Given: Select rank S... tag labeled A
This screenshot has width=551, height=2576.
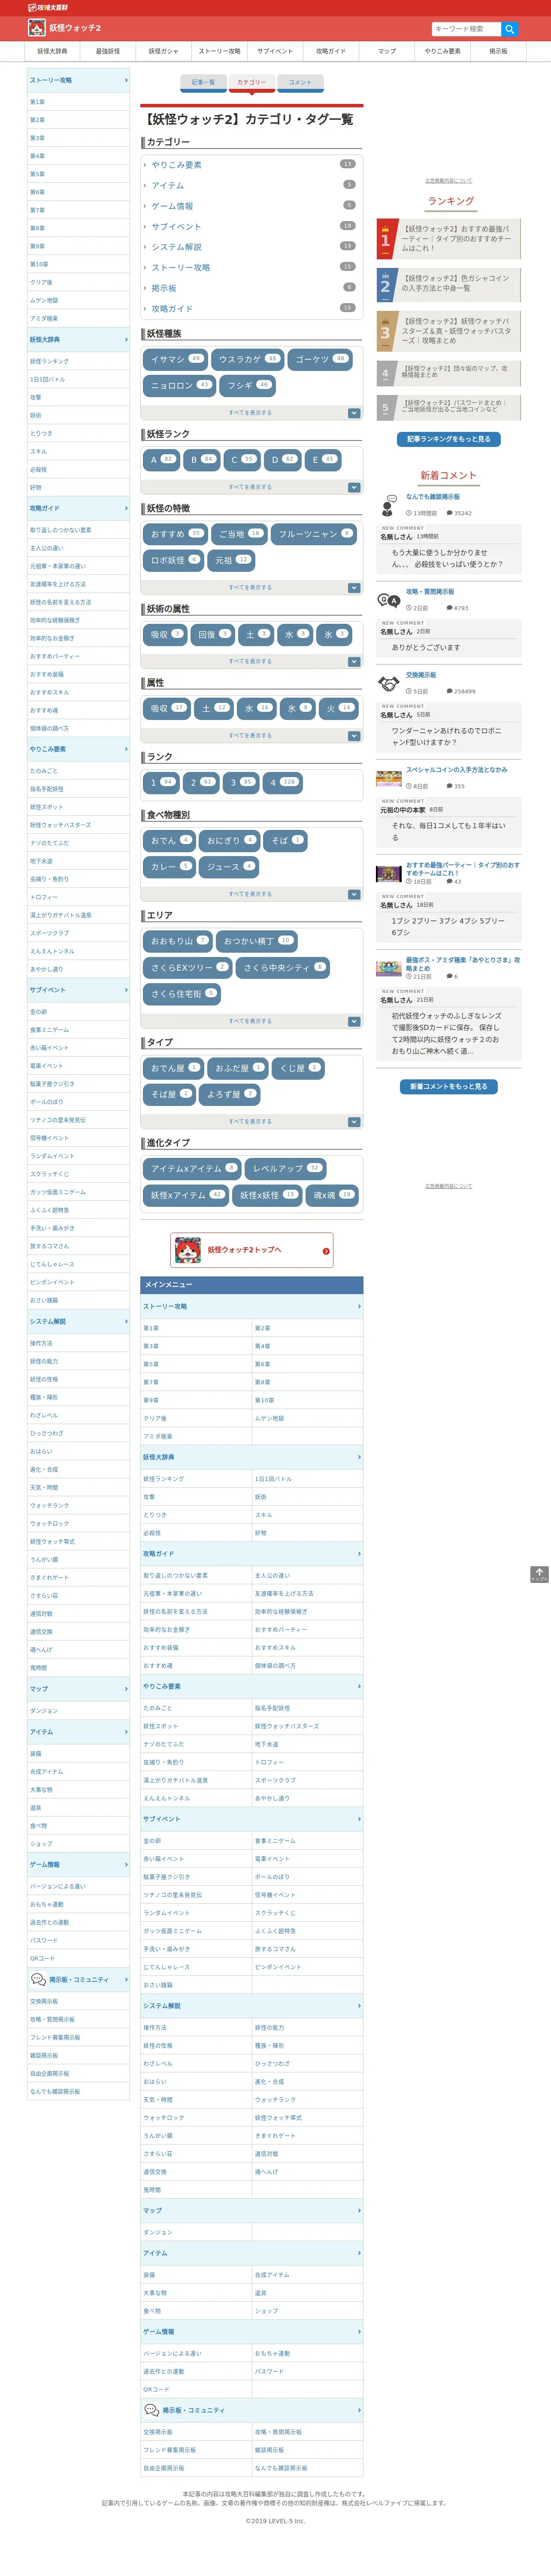Looking at the screenshot, I should tap(162, 460).
